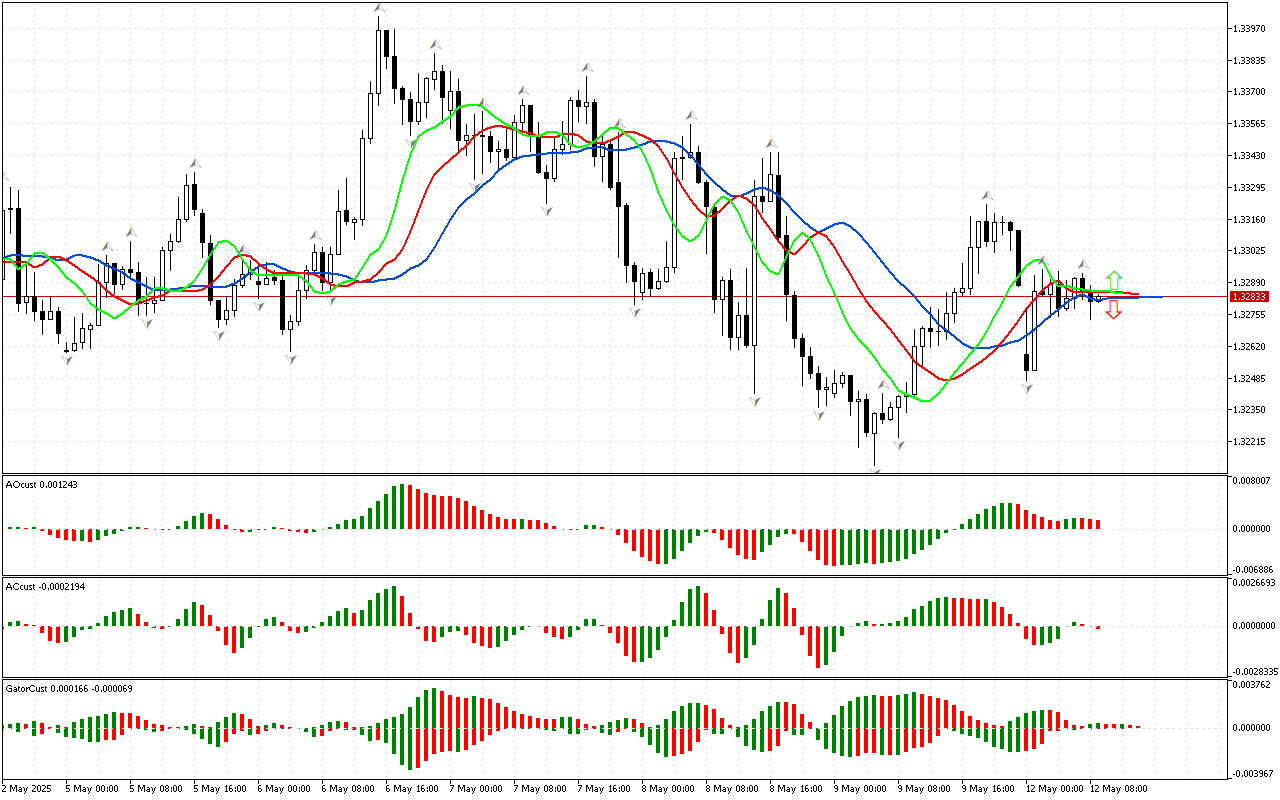Click the 1.33970 price scale value
Image resolution: width=1280 pixels, height=800 pixels.
pos(1252,29)
